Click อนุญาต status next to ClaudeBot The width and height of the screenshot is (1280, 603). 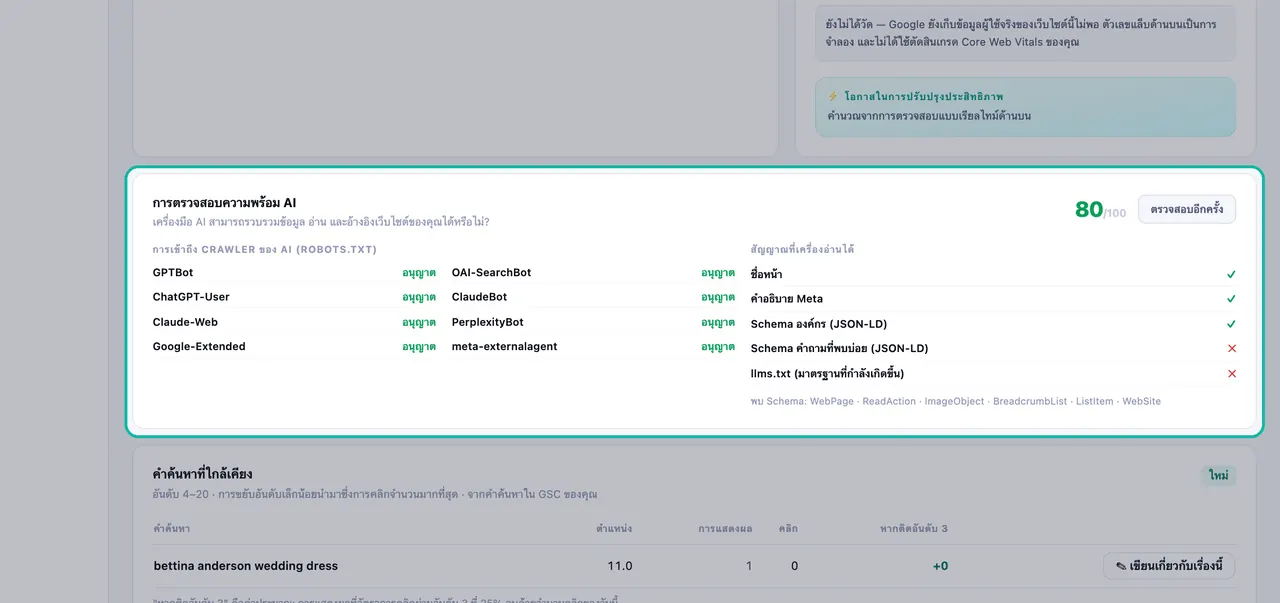click(718, 297)
